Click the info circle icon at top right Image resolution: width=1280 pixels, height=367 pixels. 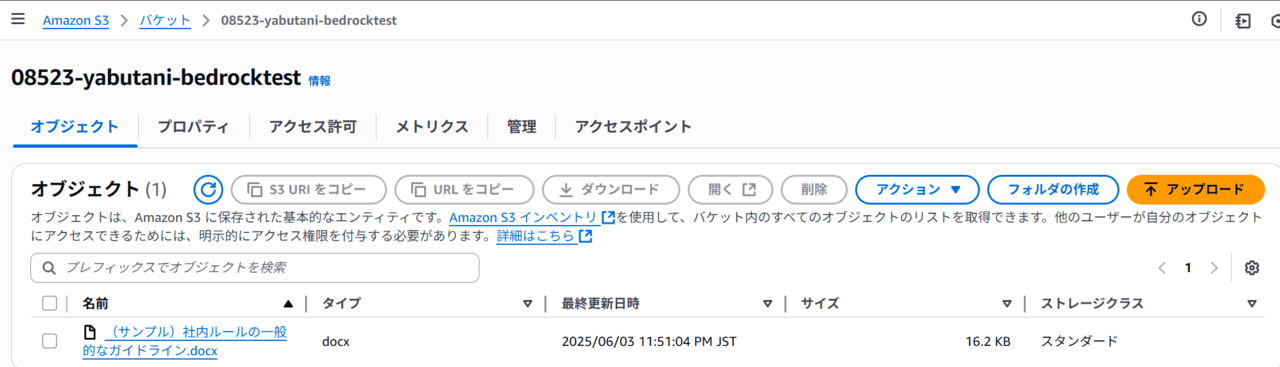coord(1199,19)
